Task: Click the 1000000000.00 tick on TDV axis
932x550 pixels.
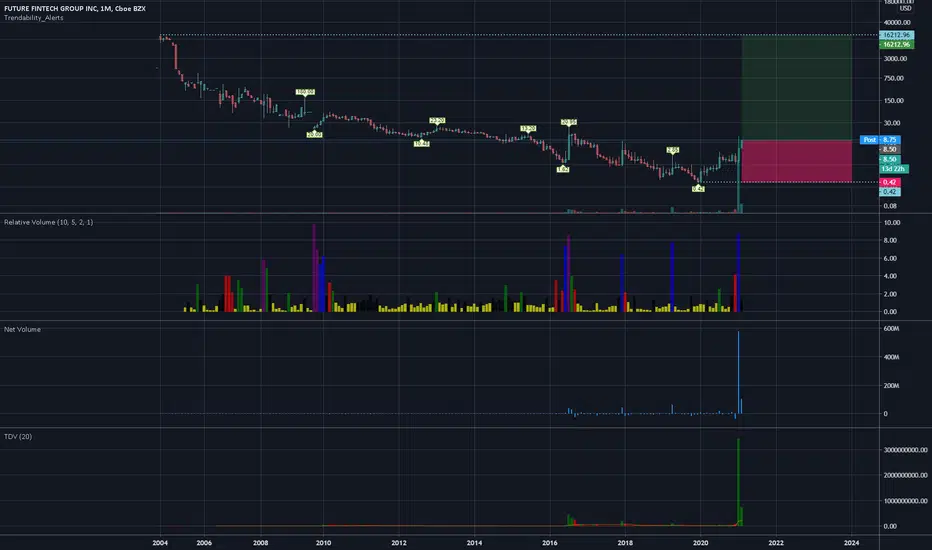Action: pyautogui.click(x=905, y=501)
